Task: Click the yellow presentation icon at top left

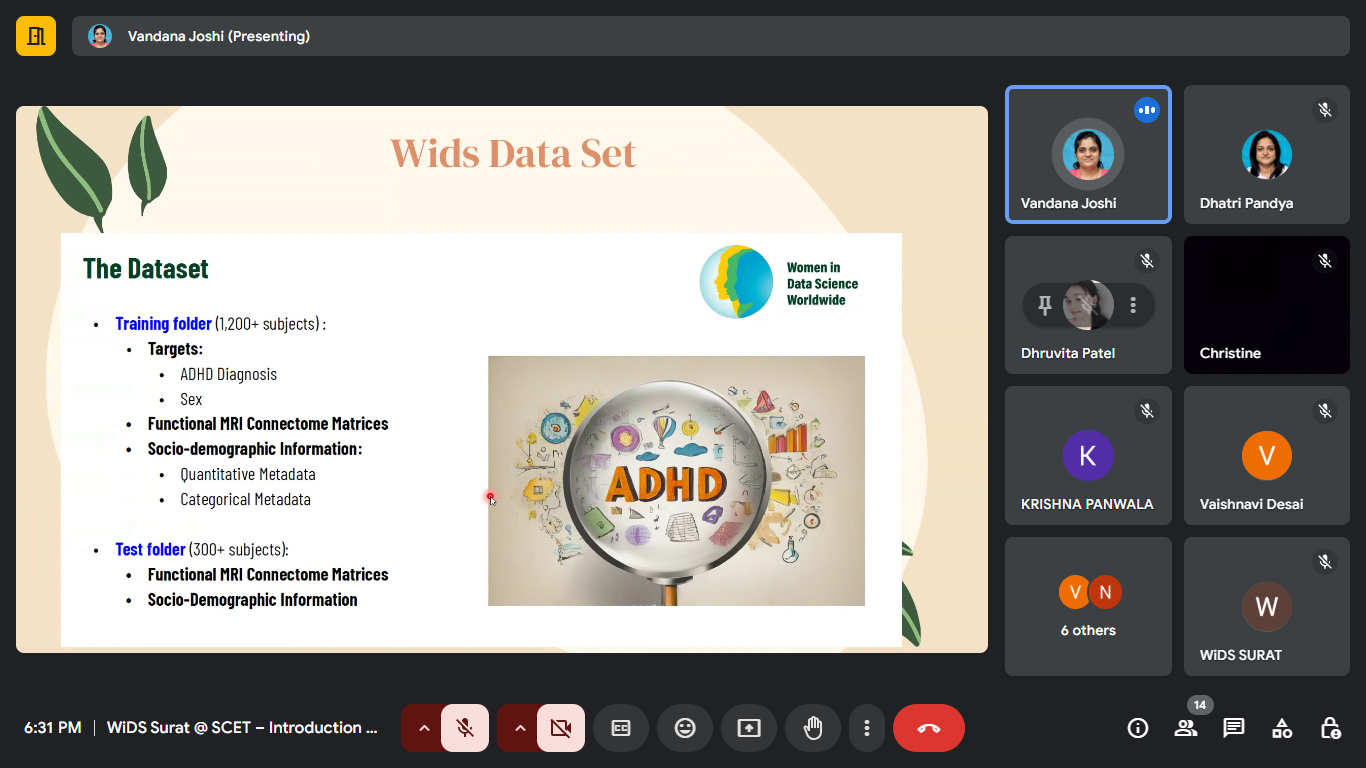Action: pyautogui.click(x=36, y=36)
